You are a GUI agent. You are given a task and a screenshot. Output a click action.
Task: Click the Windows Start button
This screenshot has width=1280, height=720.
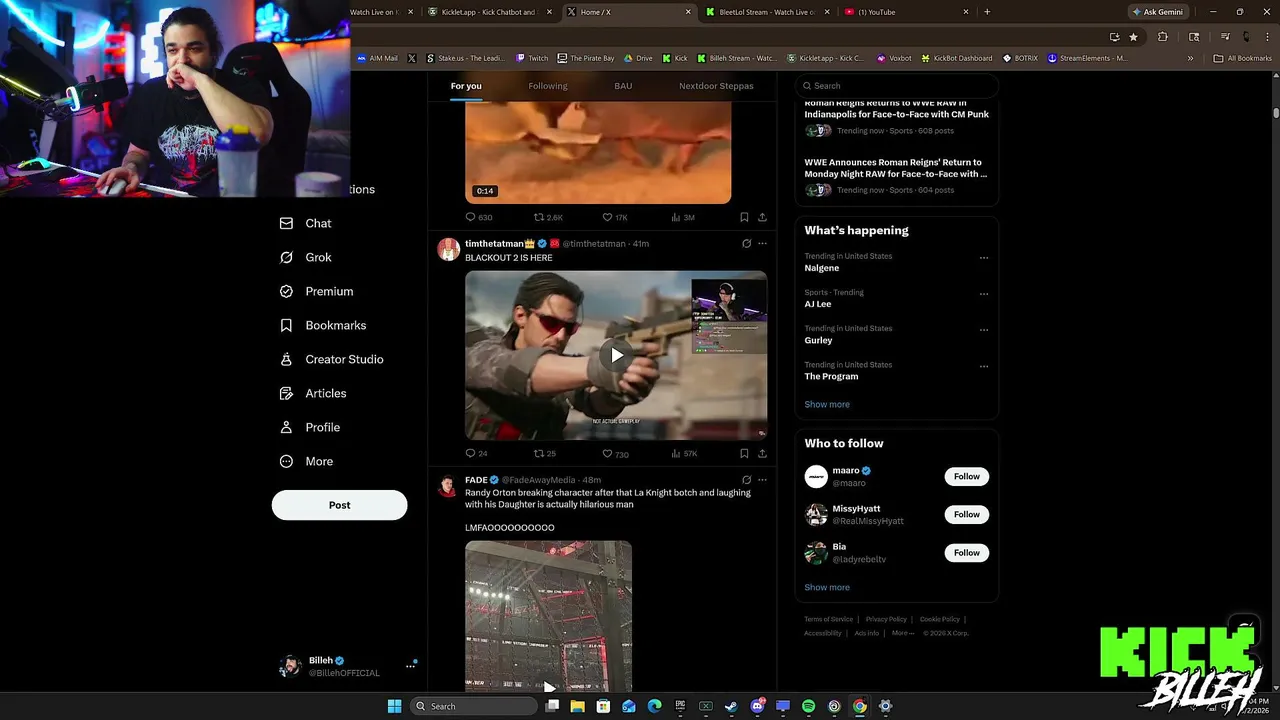click(394, 706)
